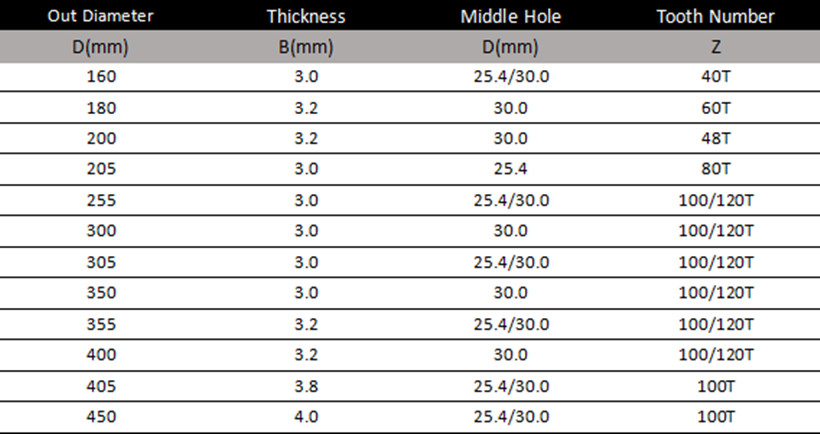Select the 160 diameter cell

coord(101,77)
